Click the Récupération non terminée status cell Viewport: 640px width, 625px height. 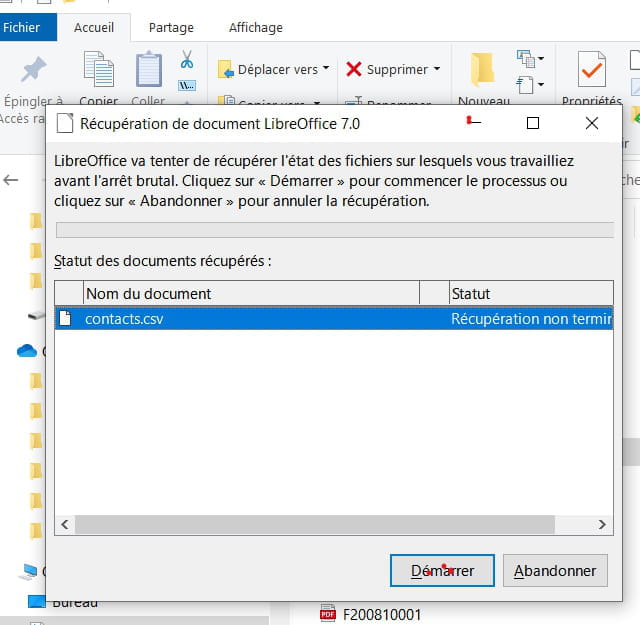click(531, 318)
